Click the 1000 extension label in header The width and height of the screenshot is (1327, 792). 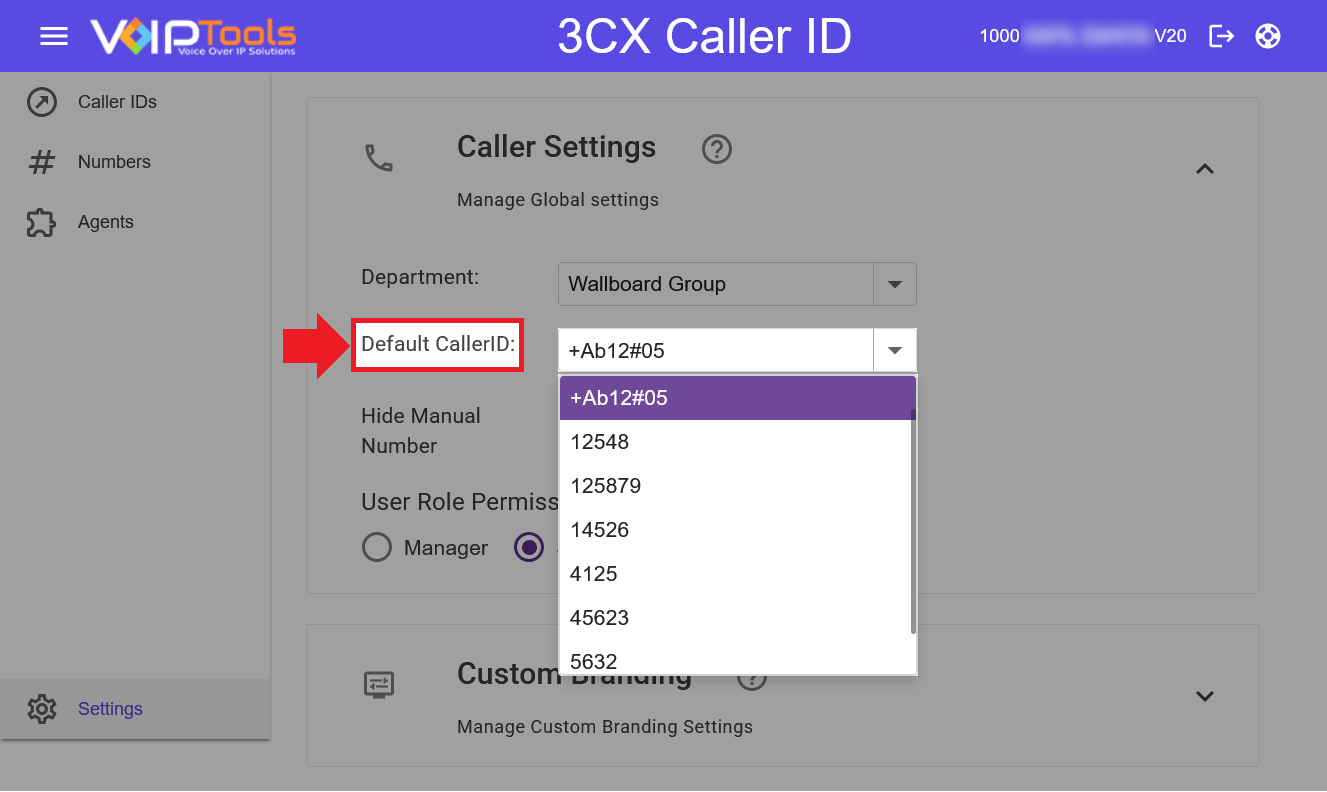pos(998,35)
